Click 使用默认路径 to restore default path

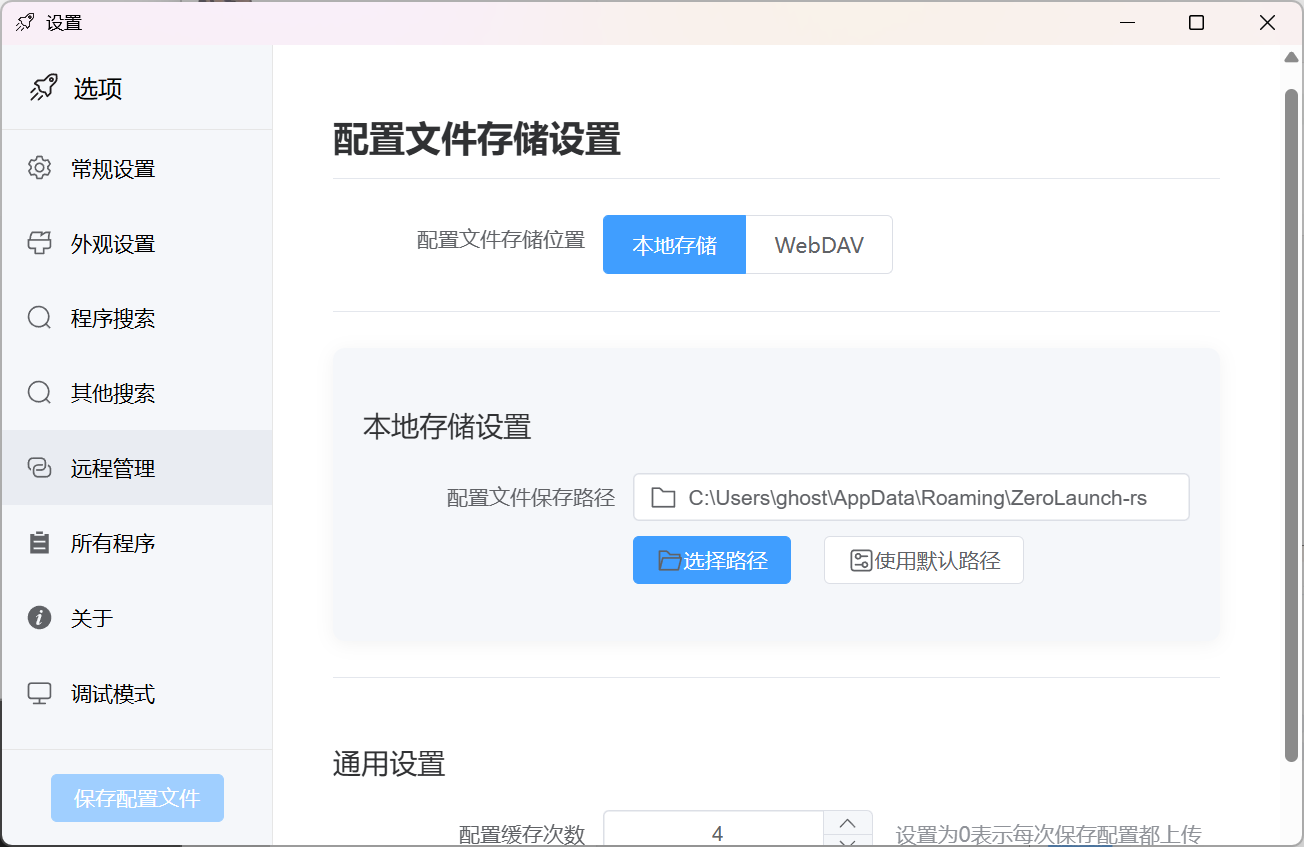[923, 560]
